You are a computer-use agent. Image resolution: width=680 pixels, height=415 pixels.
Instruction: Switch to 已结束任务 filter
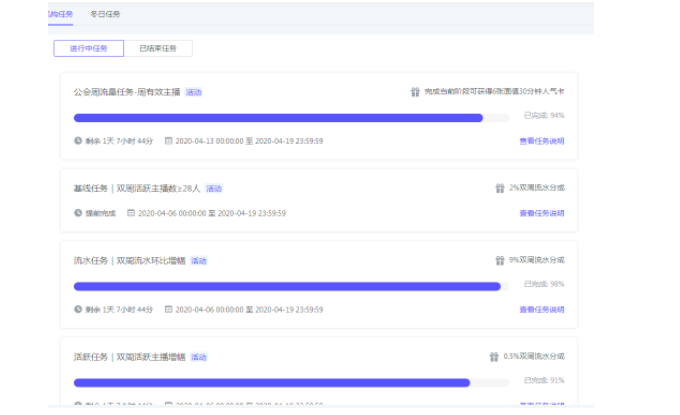tap(158, 48)
